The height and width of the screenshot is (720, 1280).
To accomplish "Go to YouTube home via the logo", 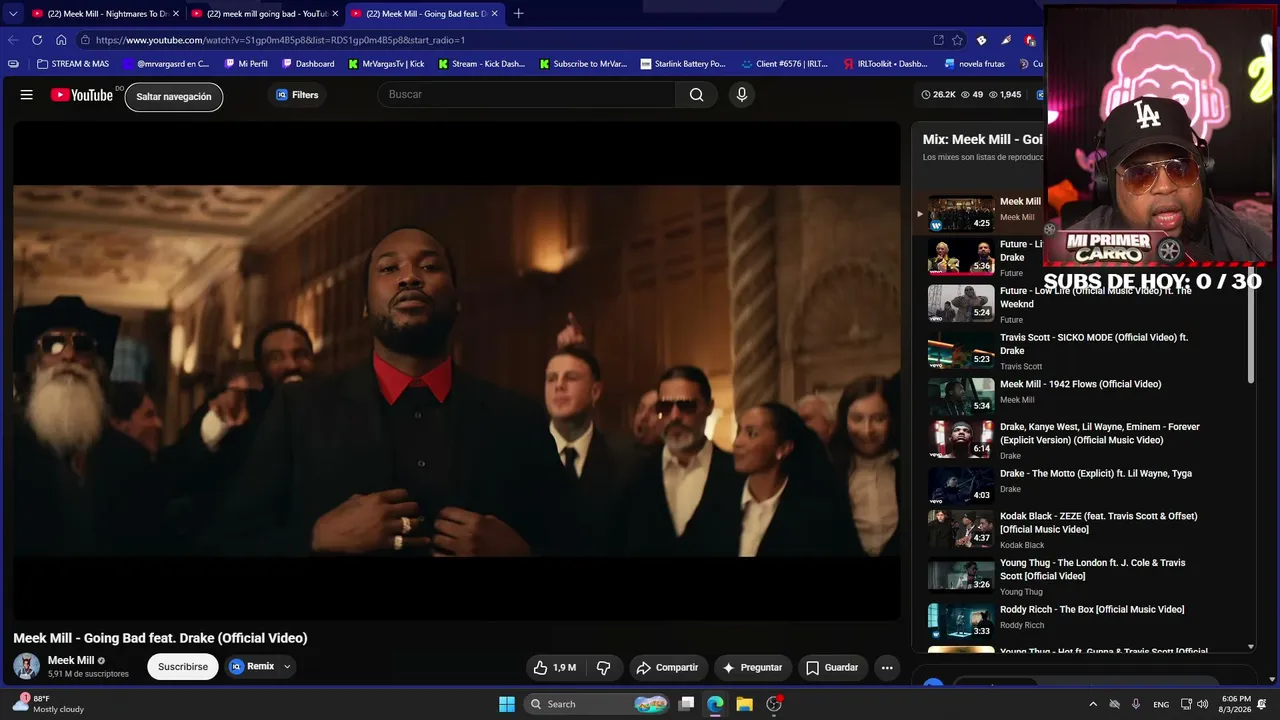I will pyautogui.click(x=82, y=95).
